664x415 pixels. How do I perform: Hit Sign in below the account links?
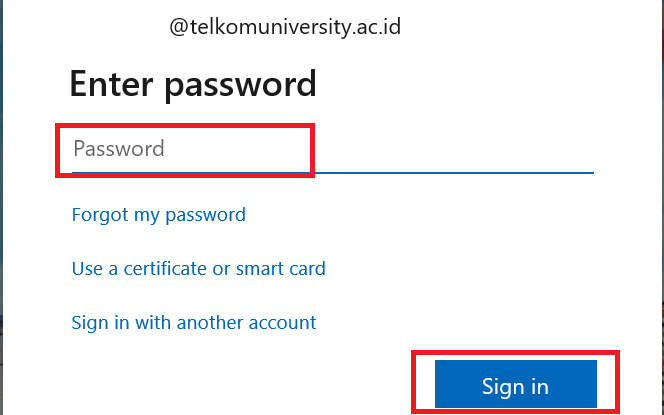coord(515,385)
